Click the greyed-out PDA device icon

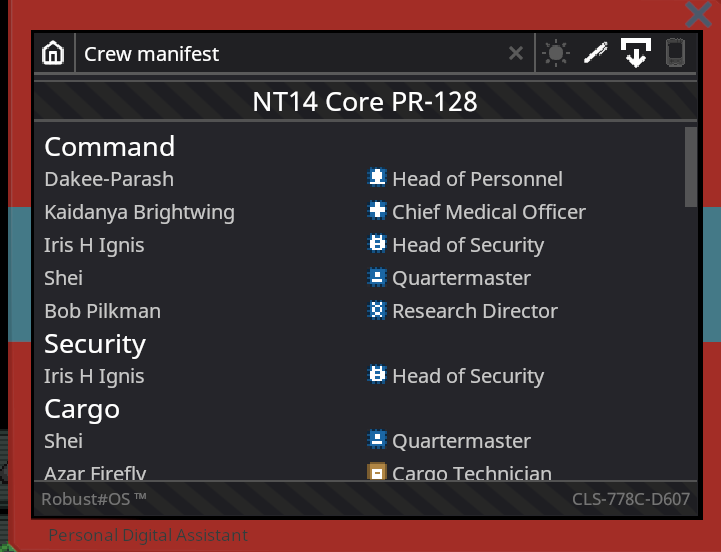pyautogui.click(x=675, y=52)
